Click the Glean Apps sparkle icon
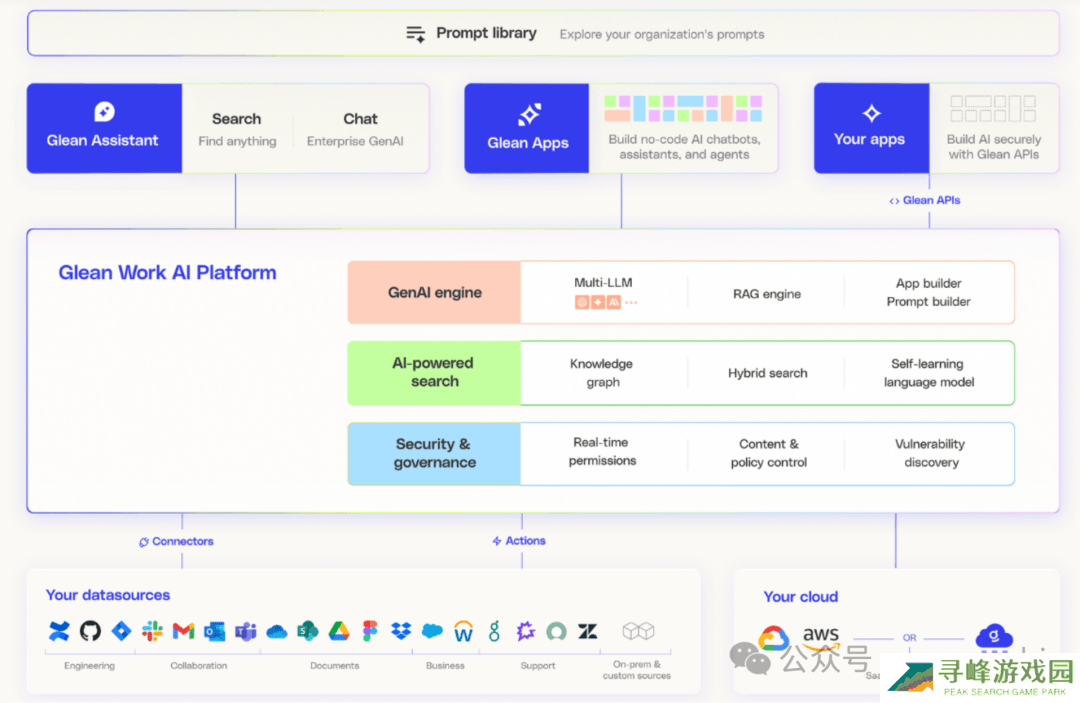This screenshot has width=1080, height=703. coord(530,114)
